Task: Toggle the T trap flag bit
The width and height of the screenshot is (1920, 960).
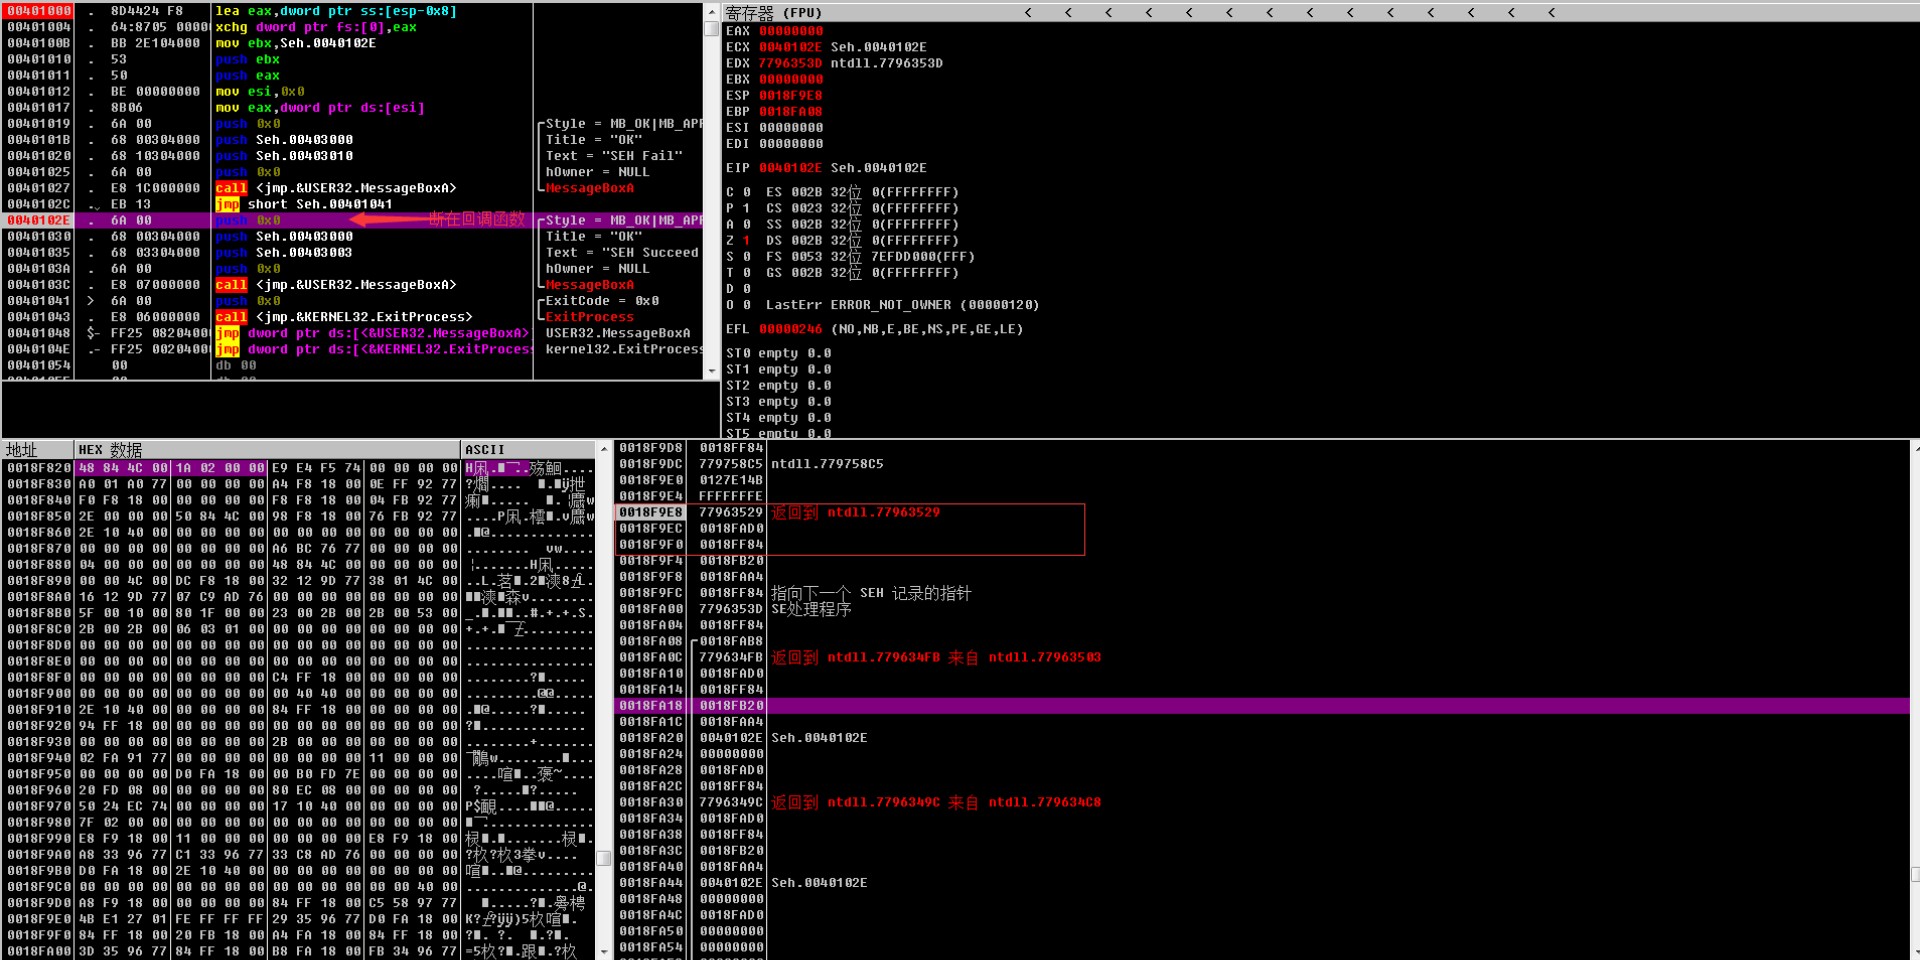Action: click(747, 272)
